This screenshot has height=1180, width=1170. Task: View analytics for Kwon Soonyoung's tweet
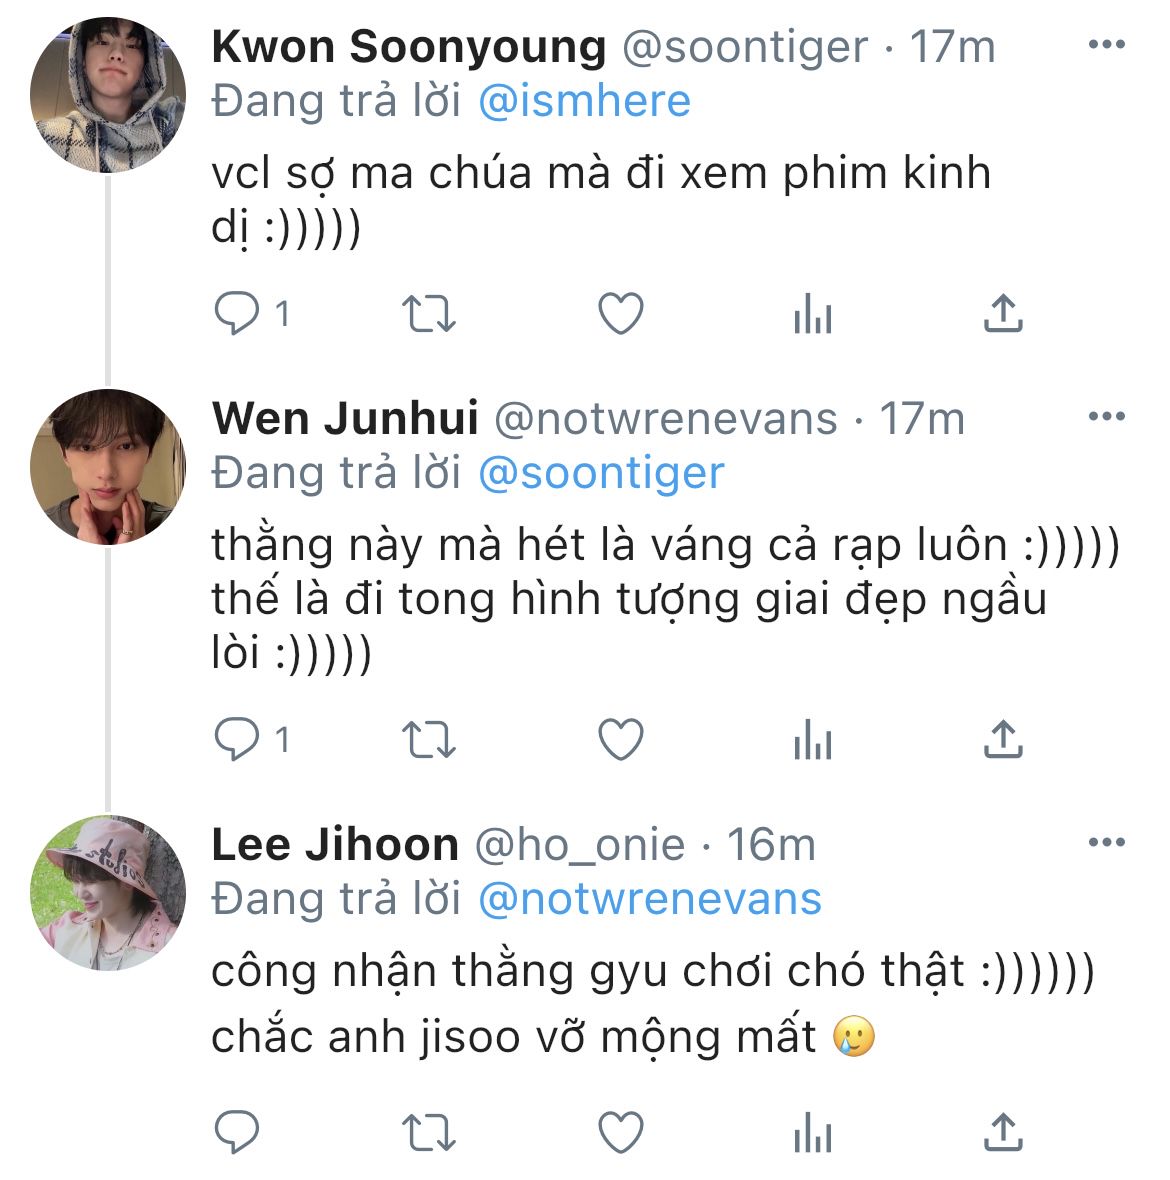pyautogui.click(x=812, y=314)
